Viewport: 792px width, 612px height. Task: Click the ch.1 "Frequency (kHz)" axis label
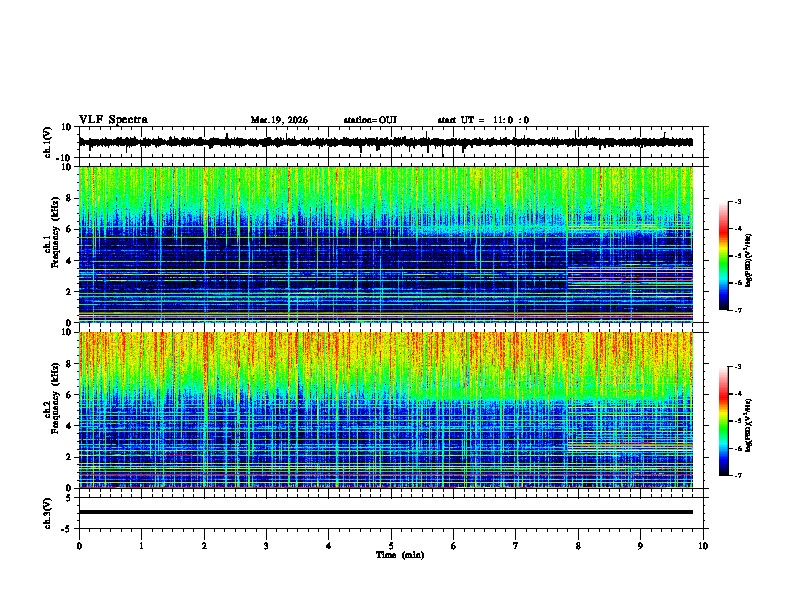click(x=55, y=232)
